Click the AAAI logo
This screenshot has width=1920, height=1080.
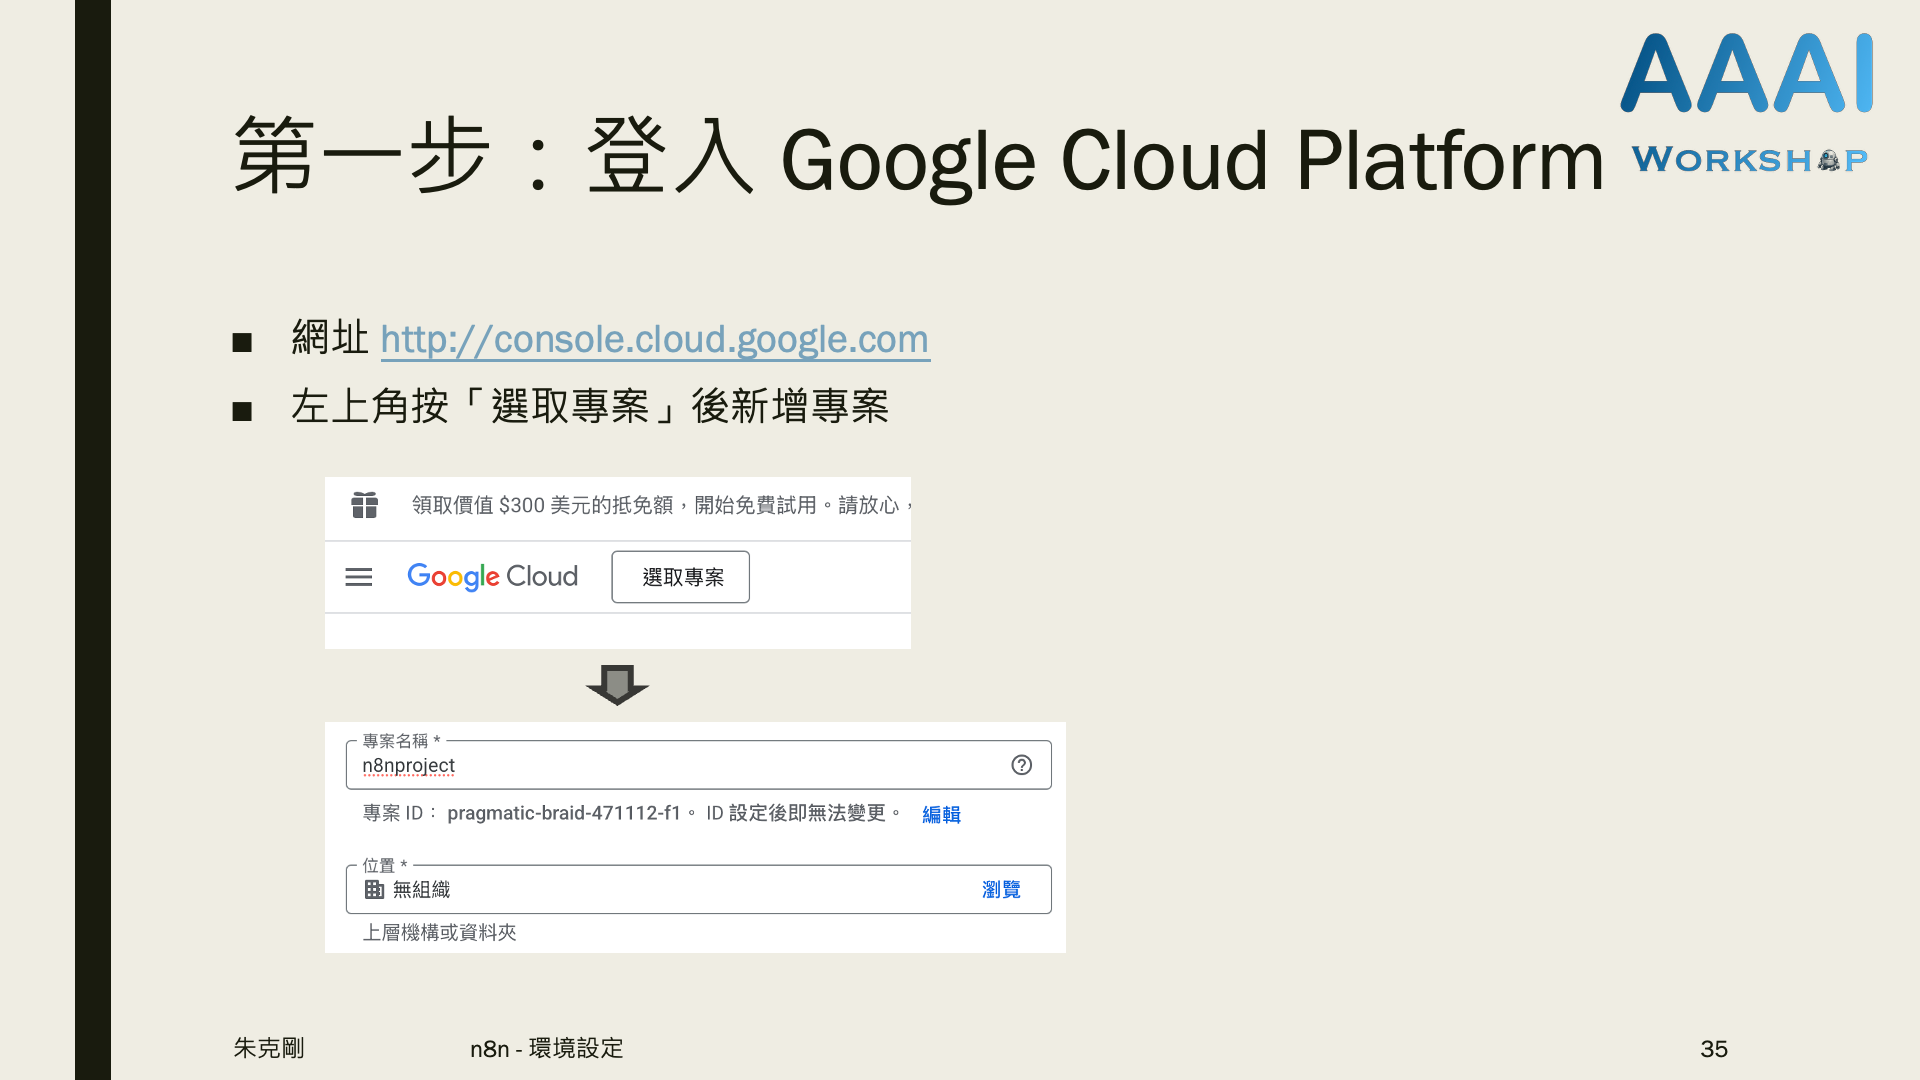[x=1746, y=74]
